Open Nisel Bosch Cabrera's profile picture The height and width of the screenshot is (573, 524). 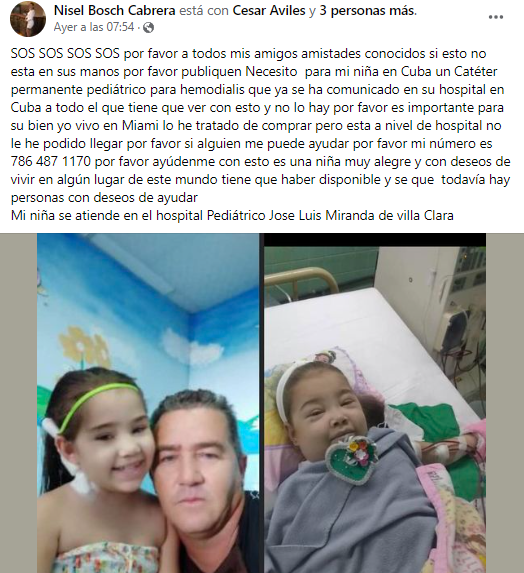[28, 19]
